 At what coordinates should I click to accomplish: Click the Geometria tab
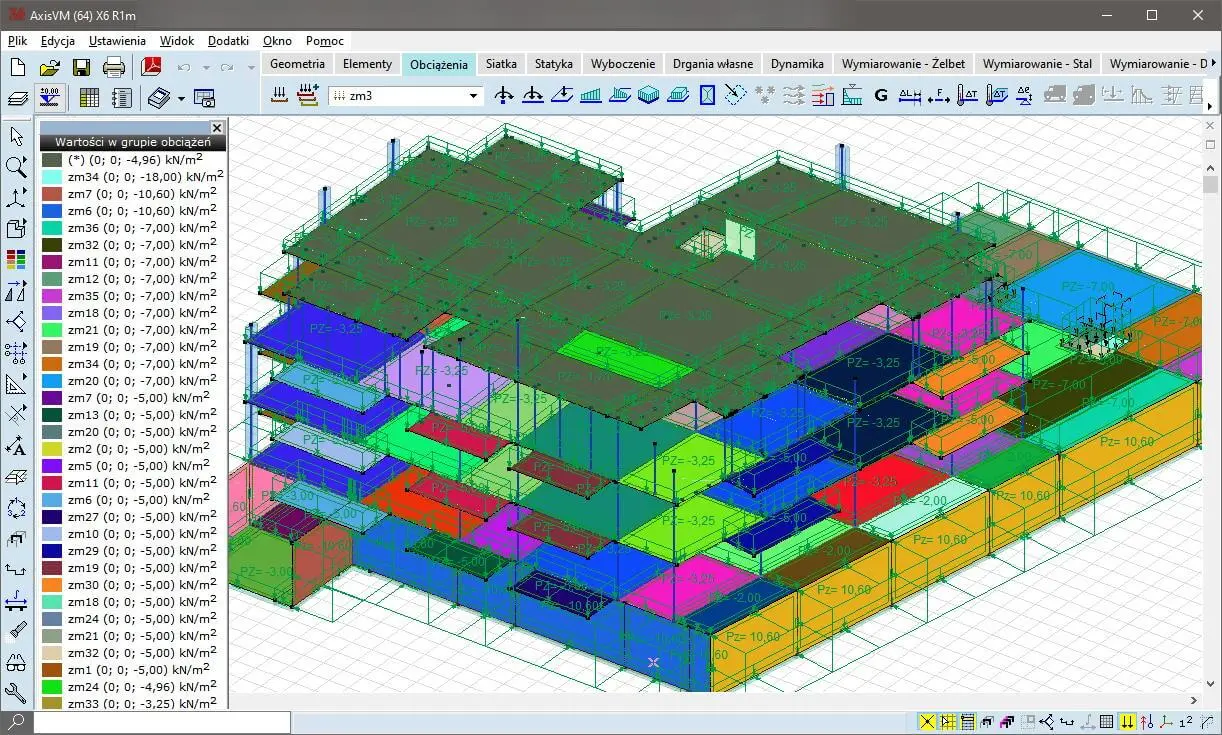[297, 63]
